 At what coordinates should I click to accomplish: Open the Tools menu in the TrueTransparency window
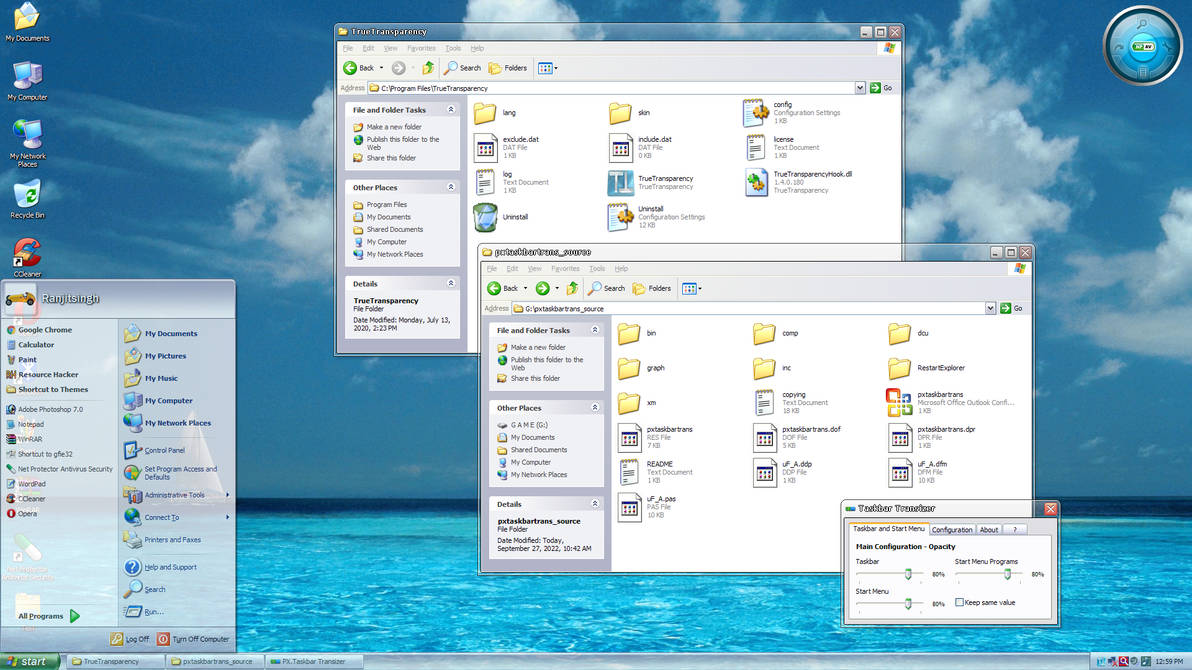point(452,47)
